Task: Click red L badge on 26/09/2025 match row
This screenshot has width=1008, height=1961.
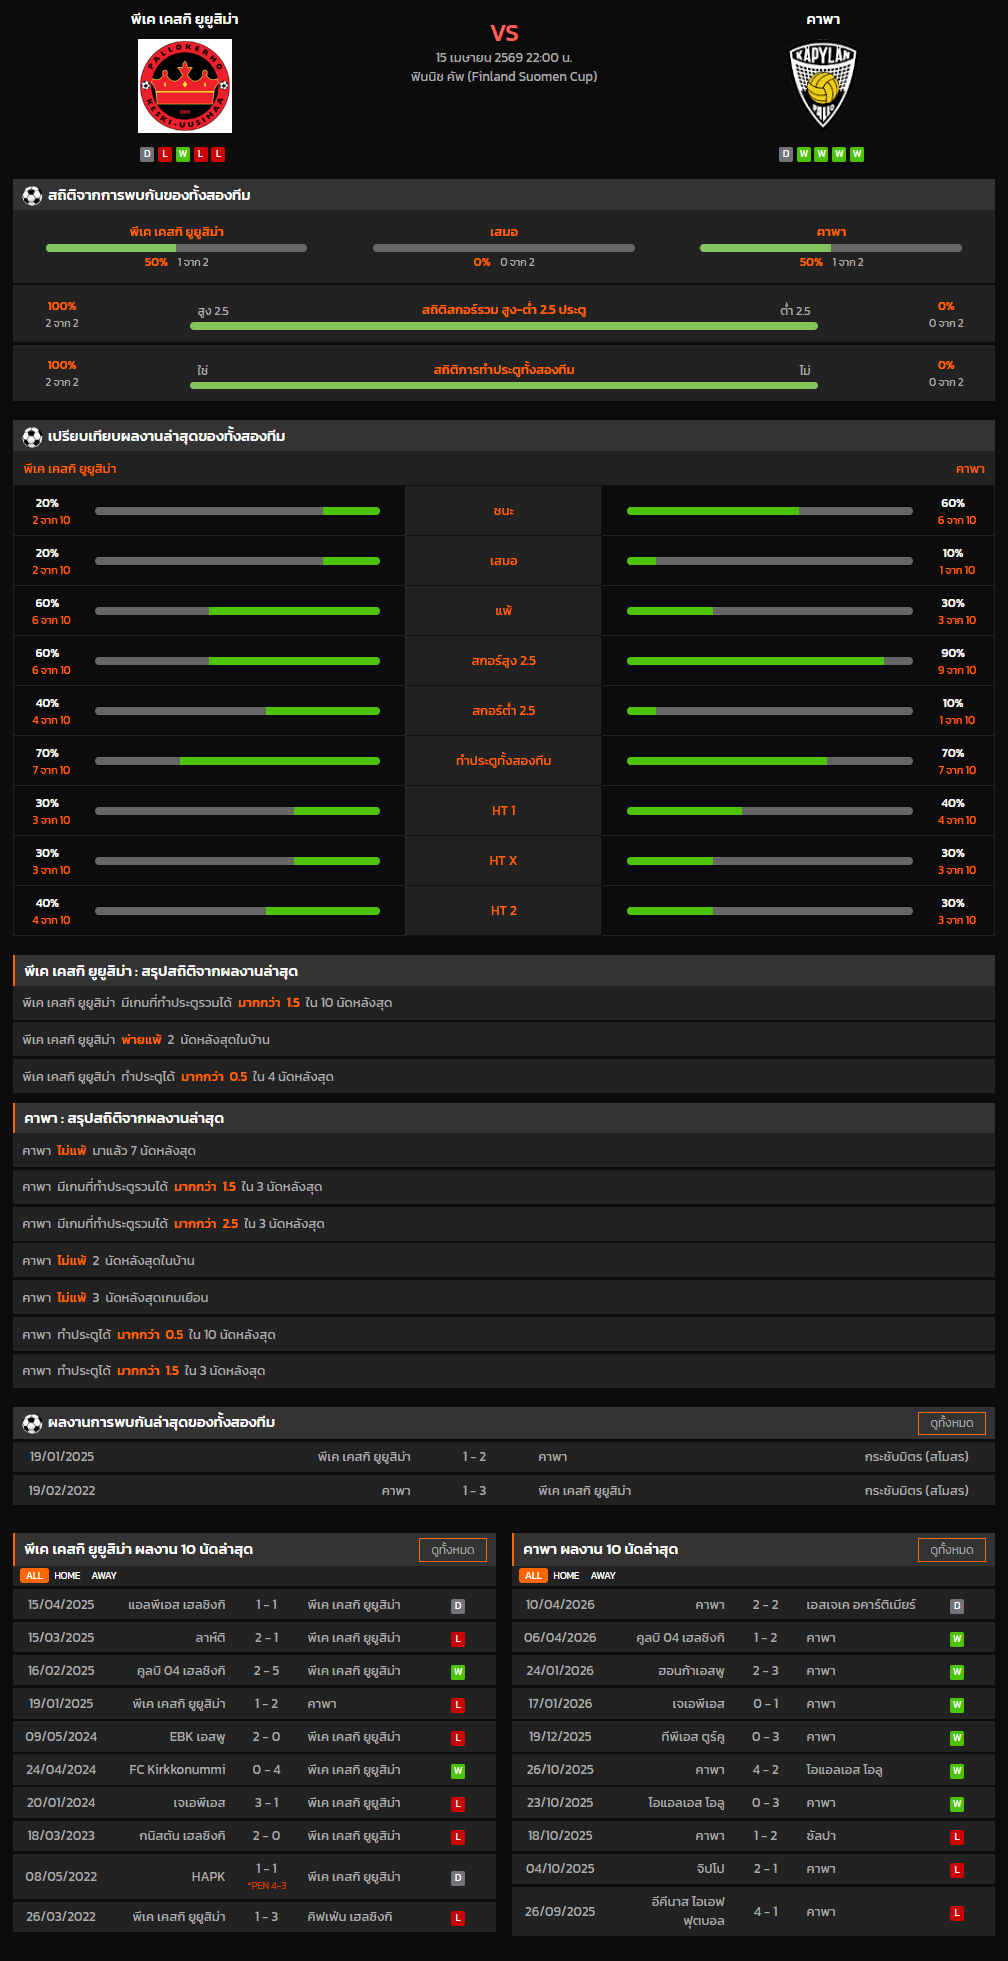Action: pos(957,1913)
